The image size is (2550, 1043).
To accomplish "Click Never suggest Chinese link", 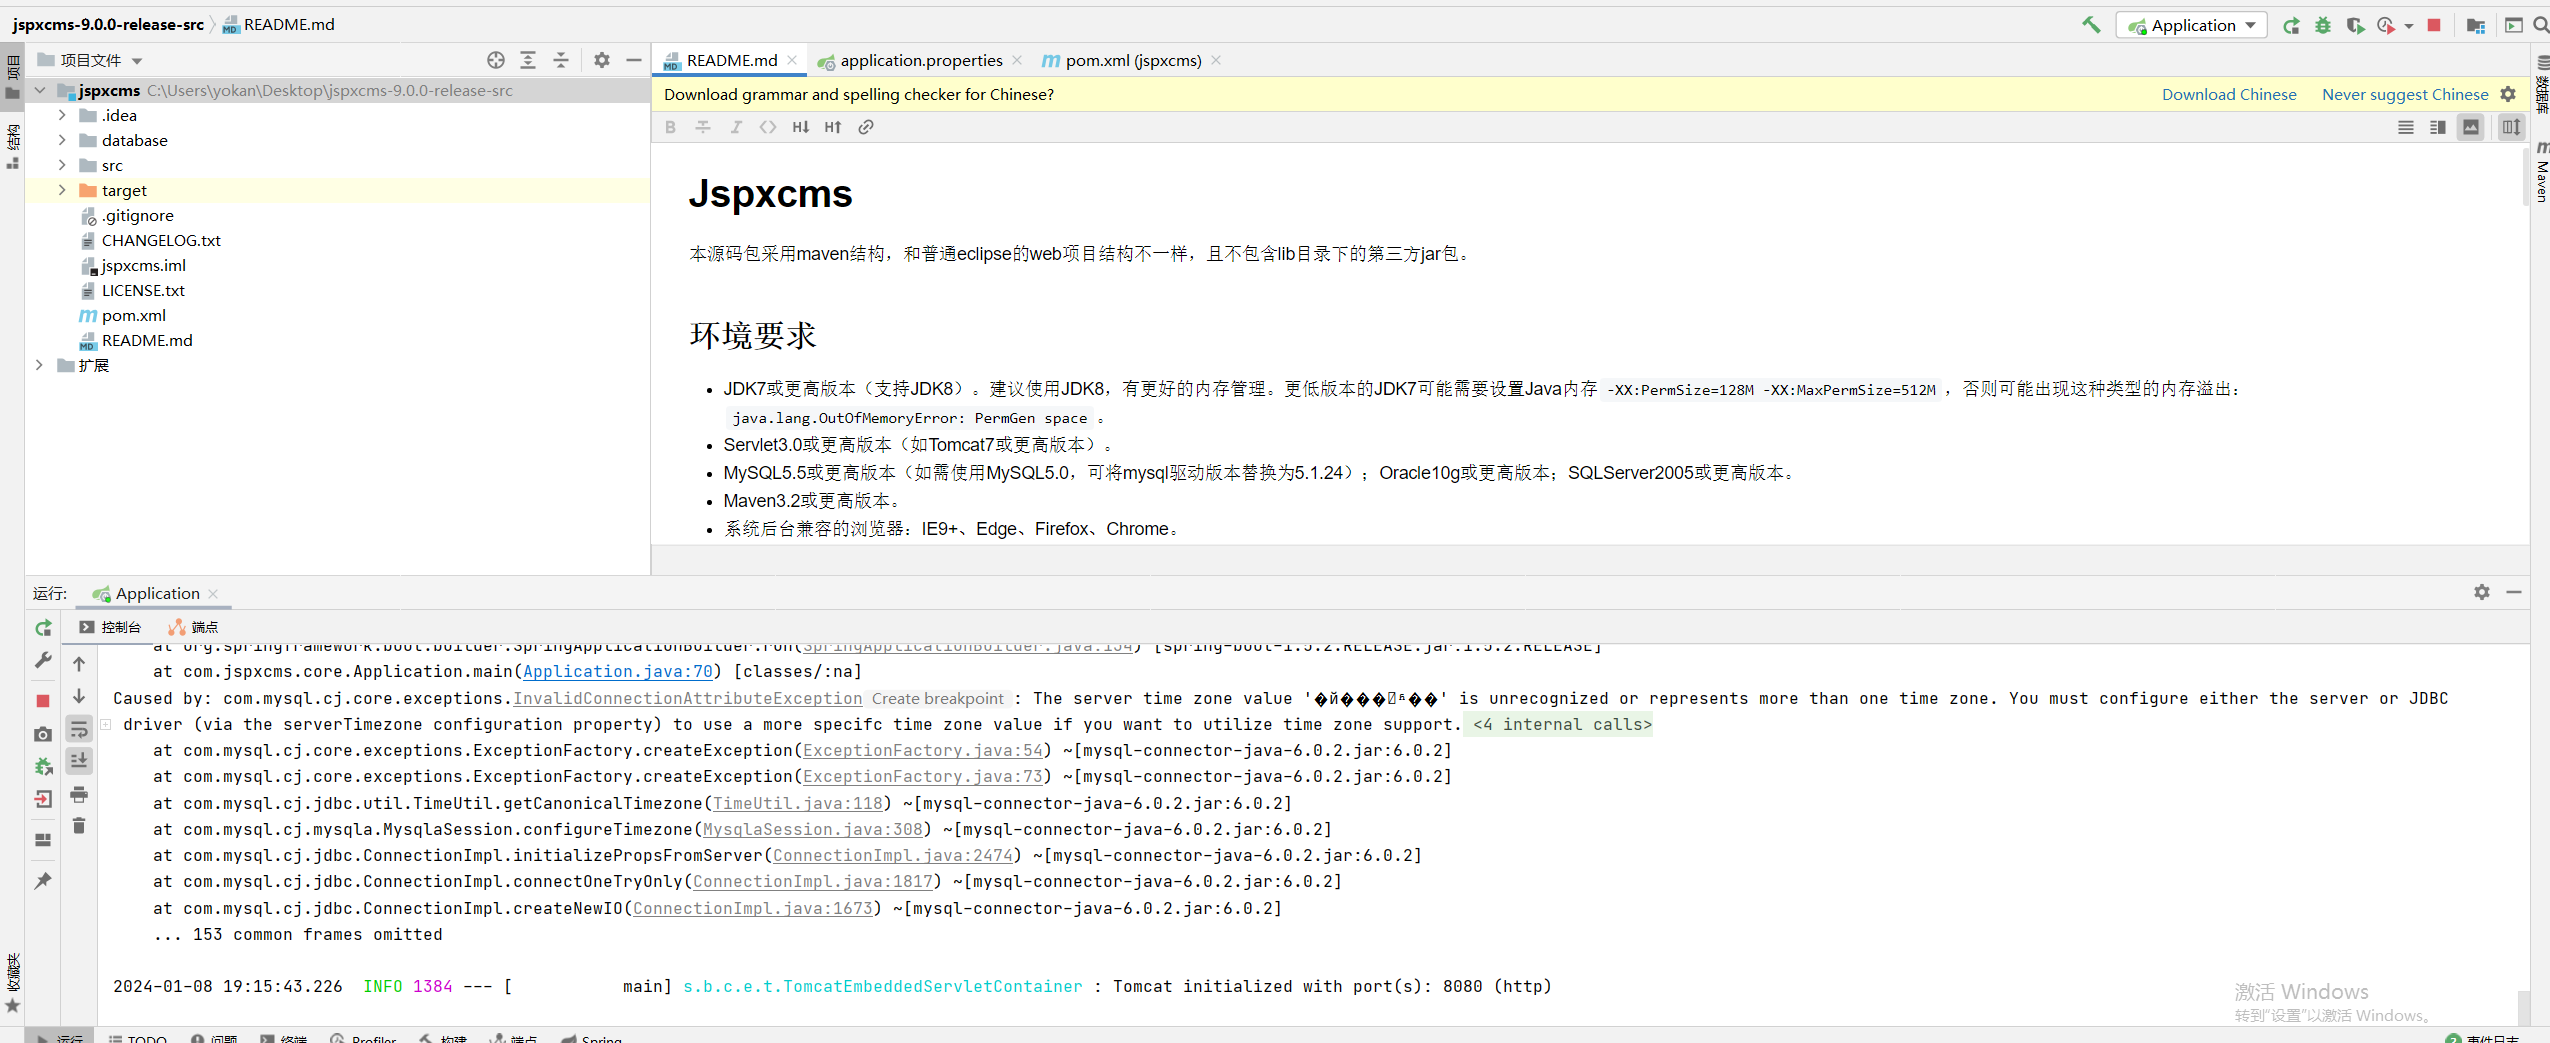I will [x=2405, y=94].
